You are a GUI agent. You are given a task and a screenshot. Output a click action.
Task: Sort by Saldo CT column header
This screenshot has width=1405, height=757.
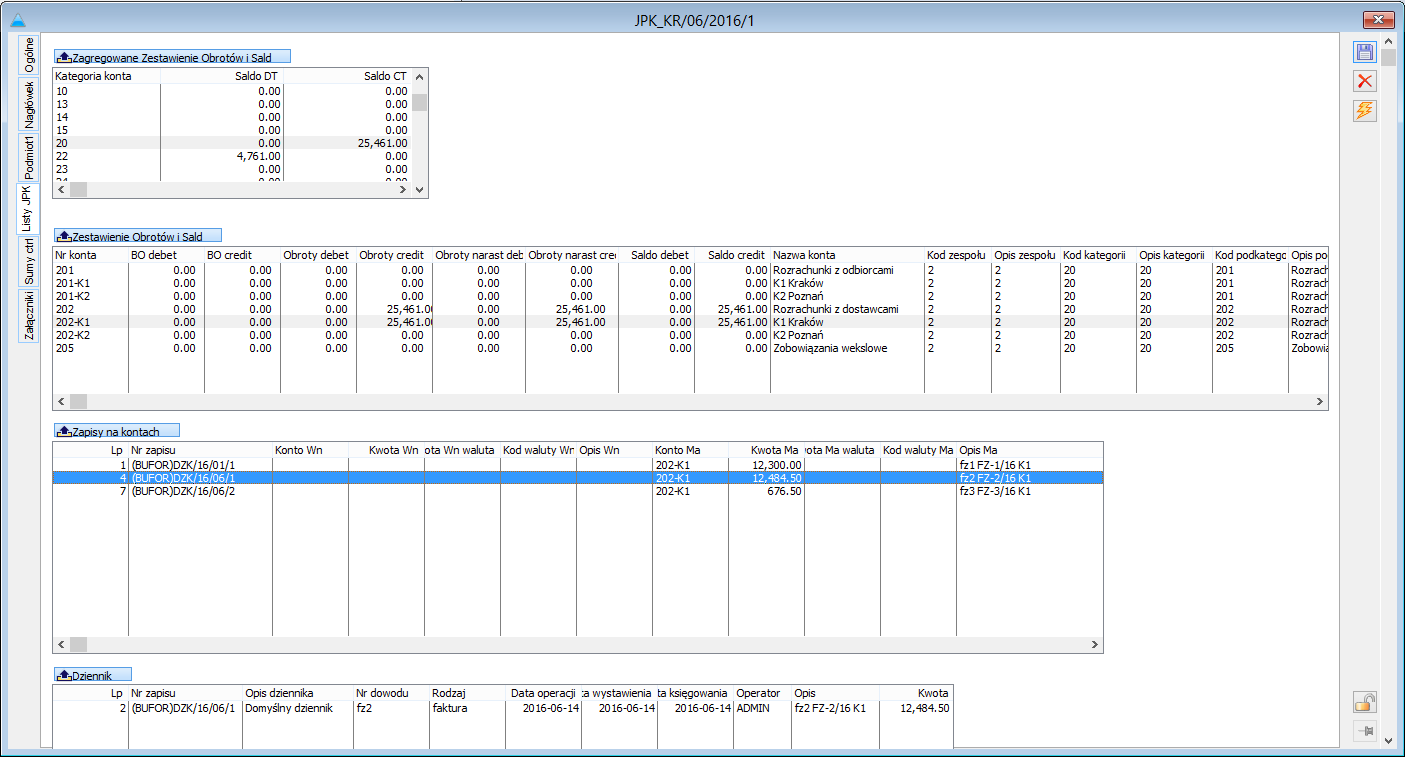(x=348, y=76)
